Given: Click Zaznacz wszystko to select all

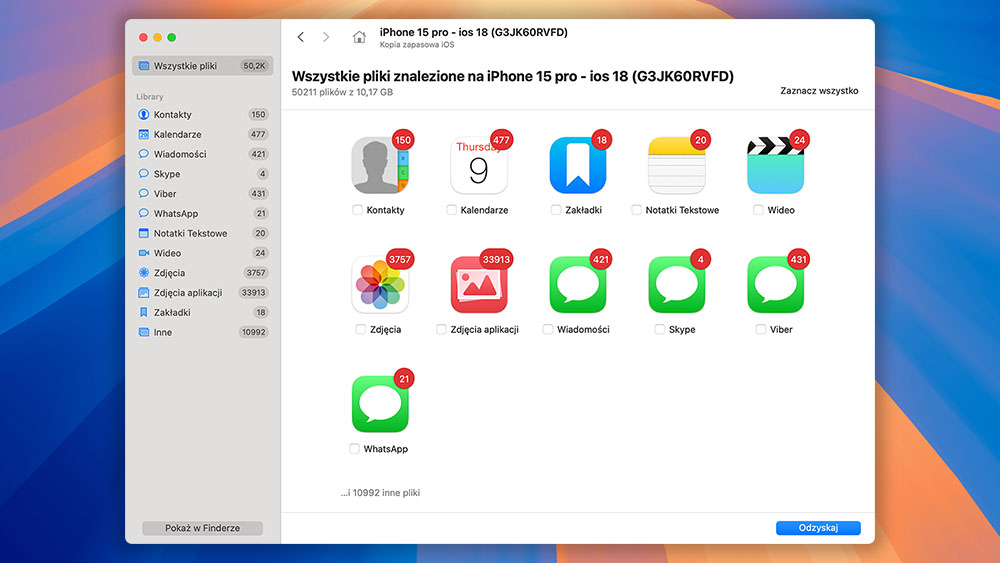Looking at the screenshot, I should (819, 91).
